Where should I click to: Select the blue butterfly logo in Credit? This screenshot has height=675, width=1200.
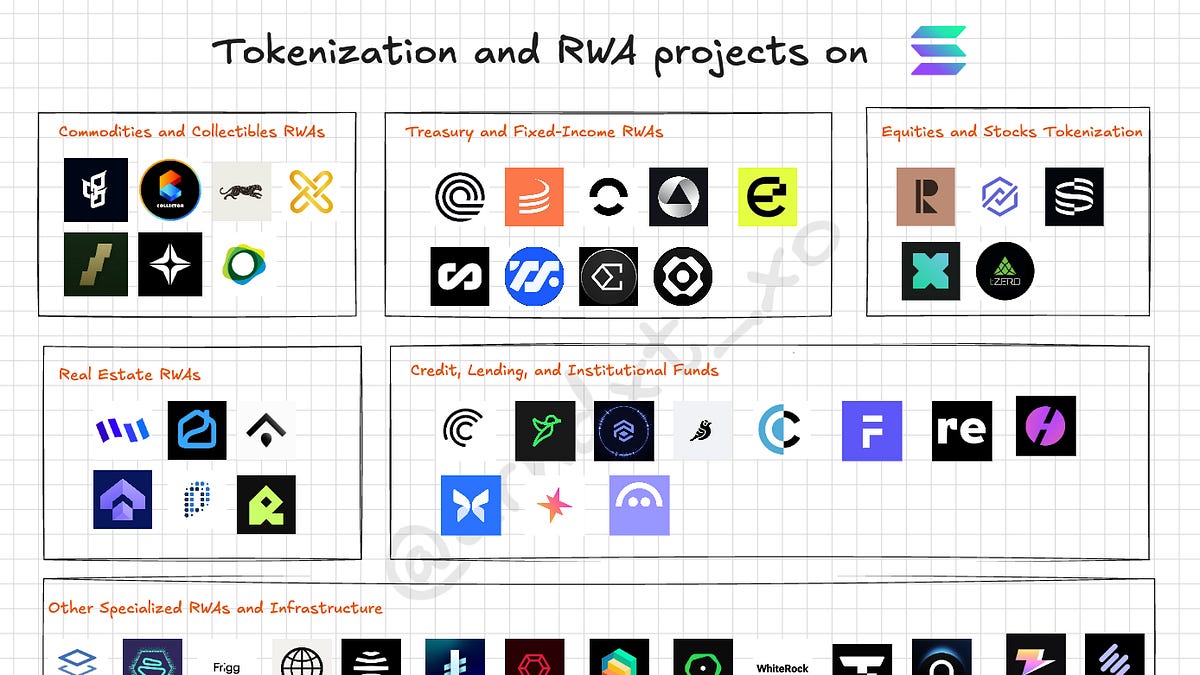point(470,505)
